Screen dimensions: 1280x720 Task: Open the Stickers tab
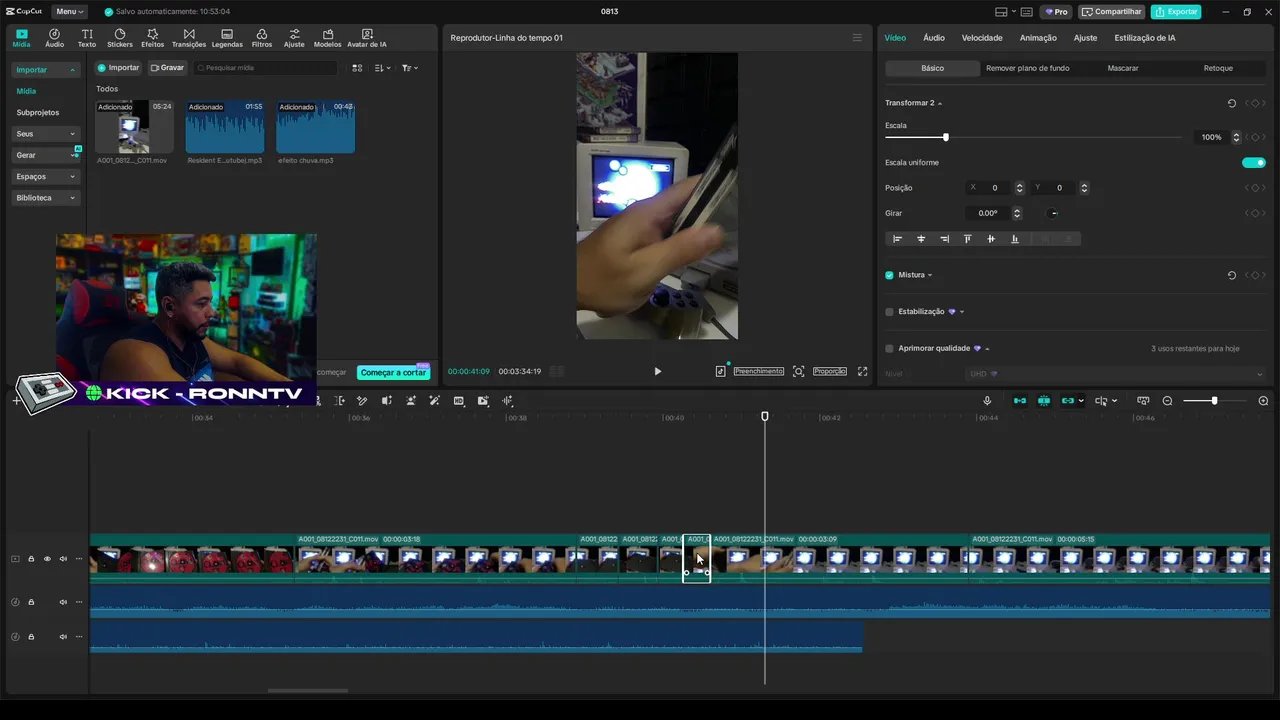pos(120,38)
